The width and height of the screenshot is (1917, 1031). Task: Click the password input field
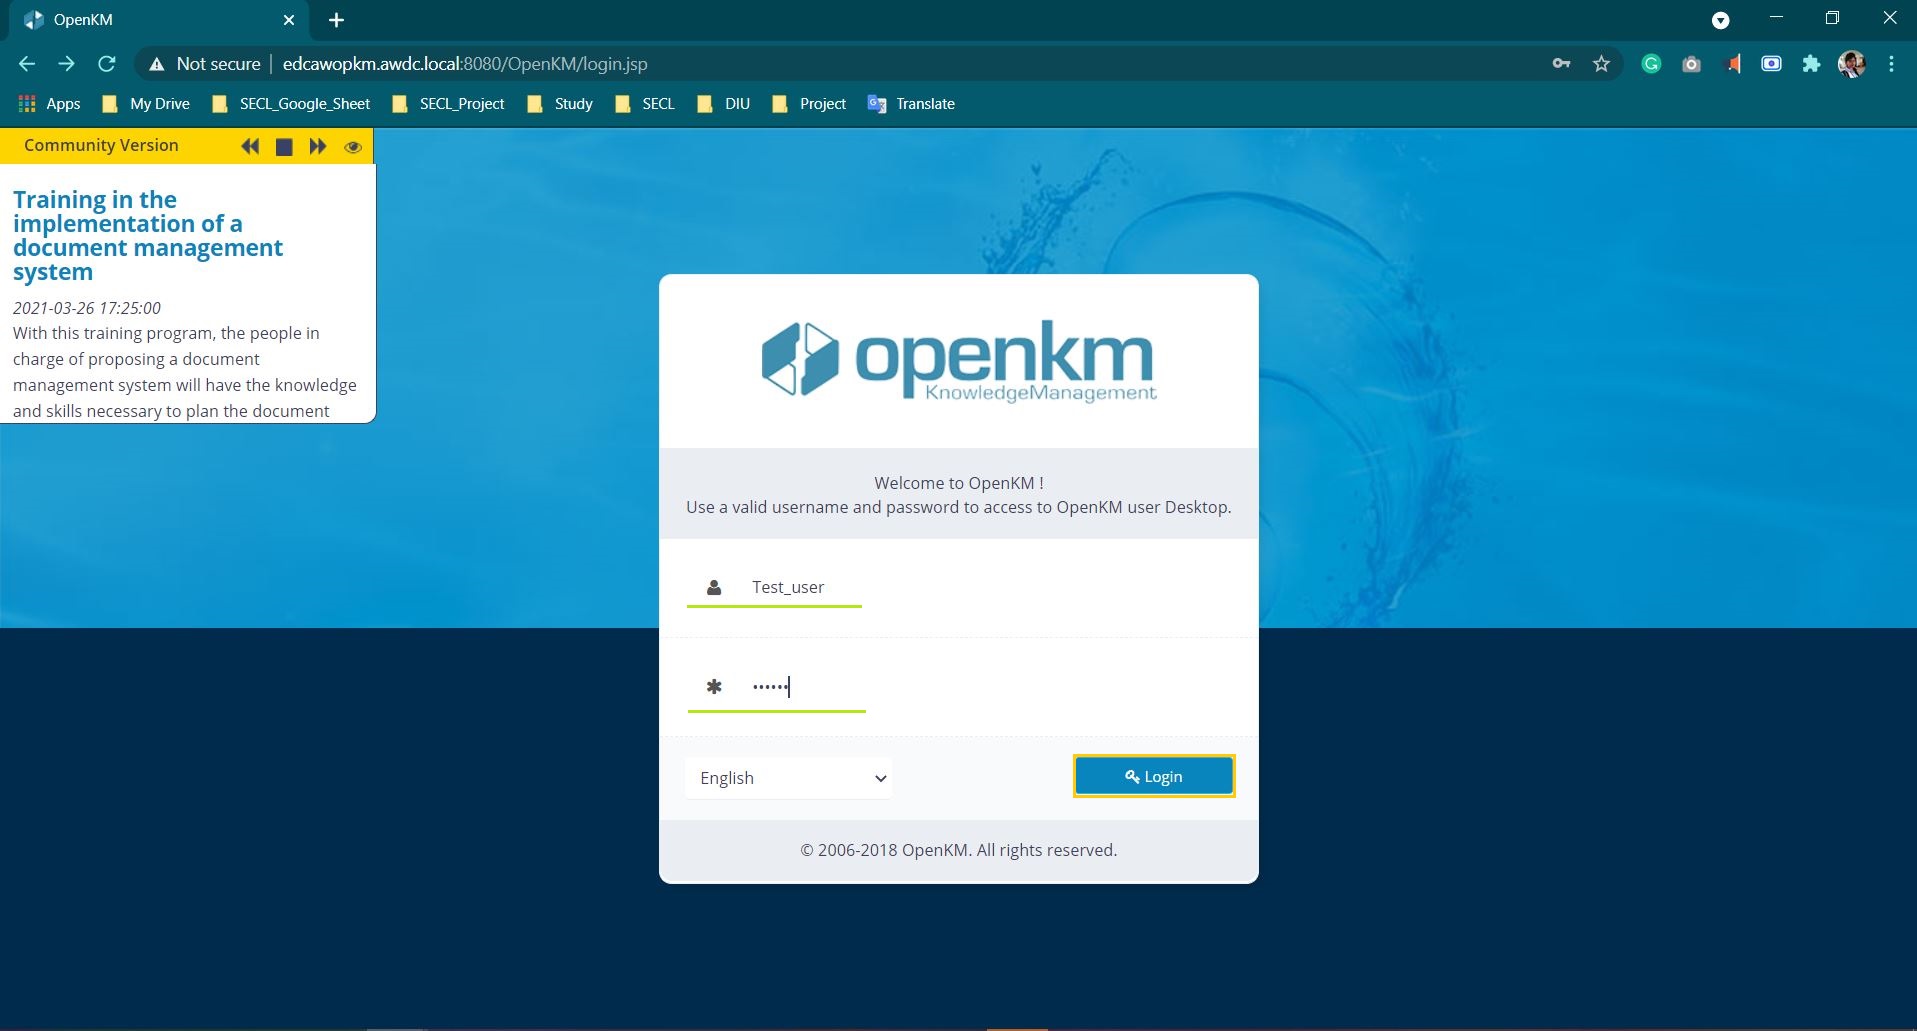(776, 686)
